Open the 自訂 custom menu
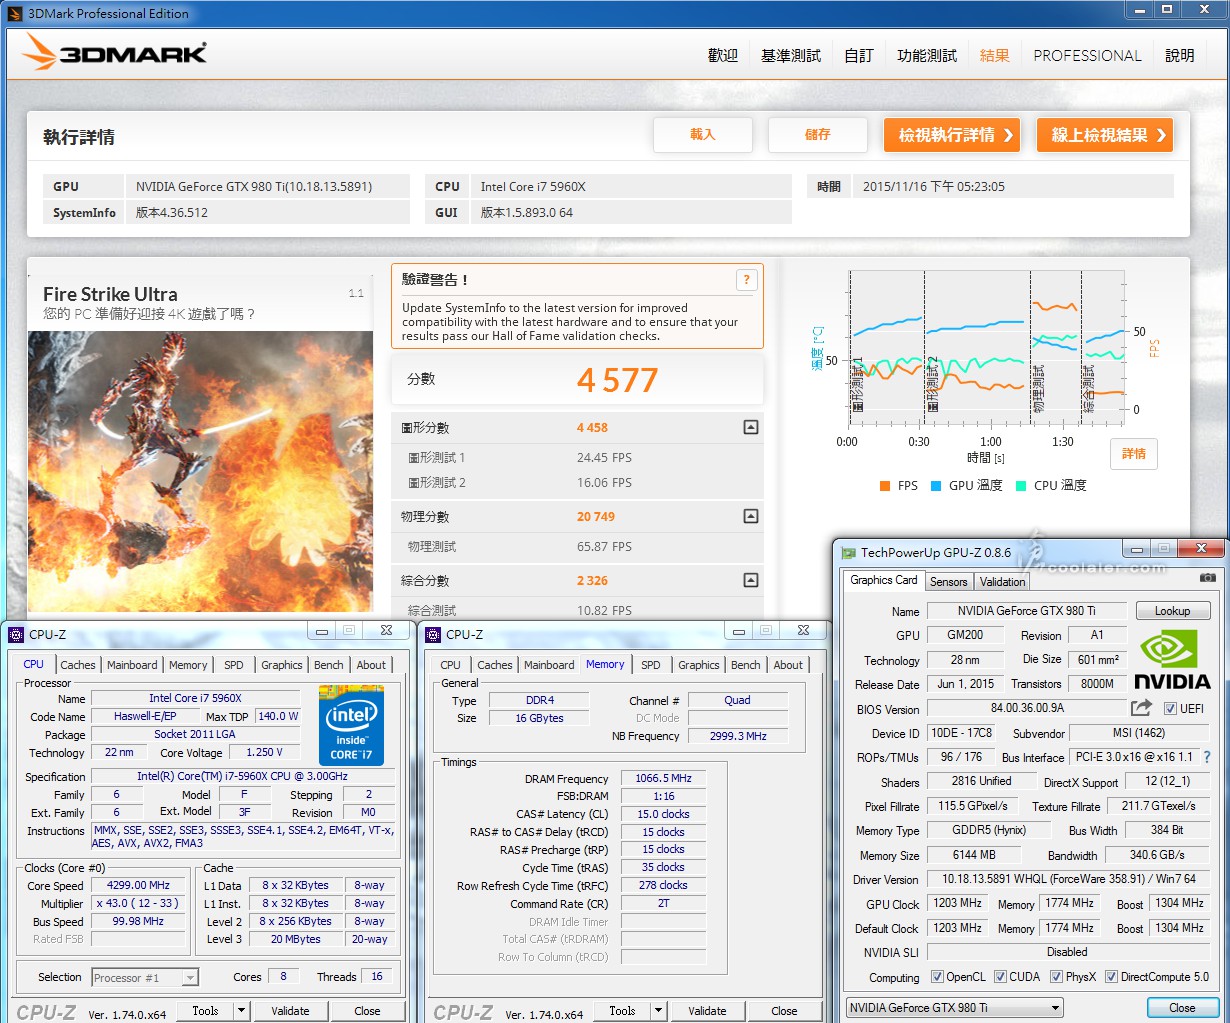 [859, 56]
